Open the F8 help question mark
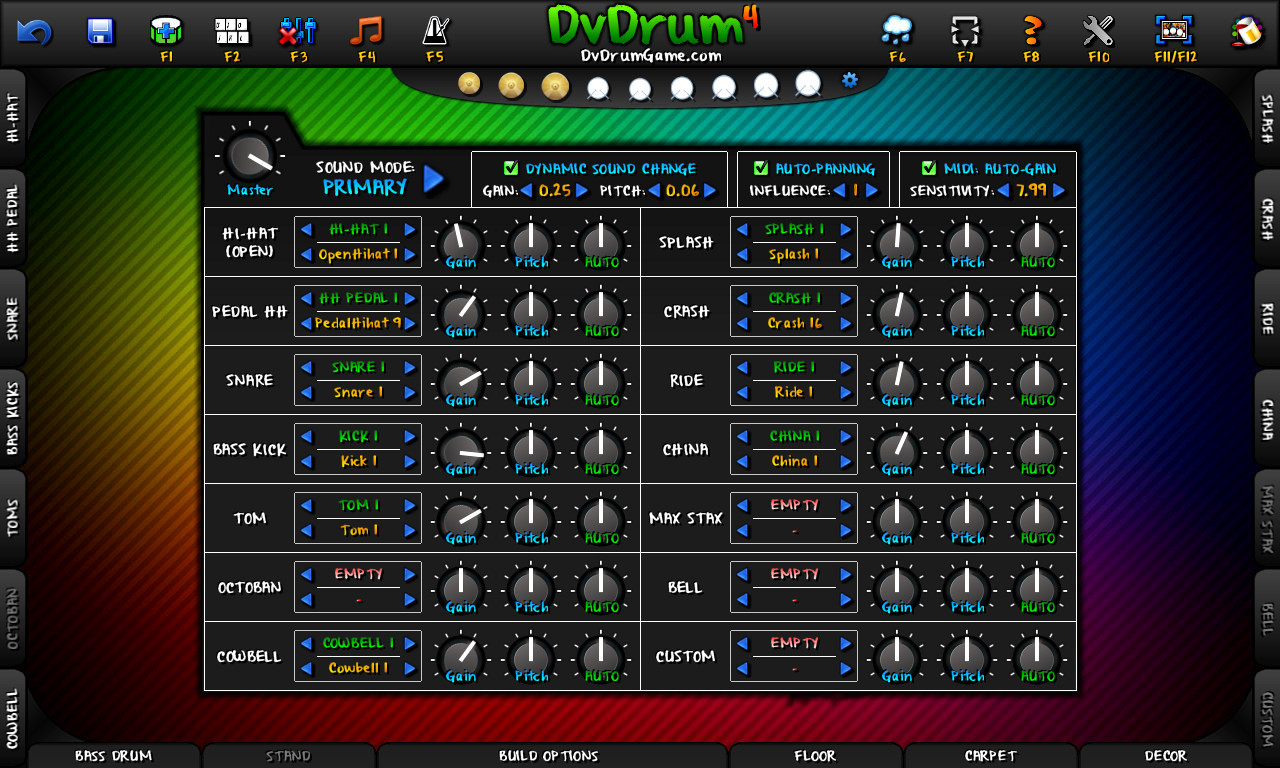 (x=1032, y=31)
